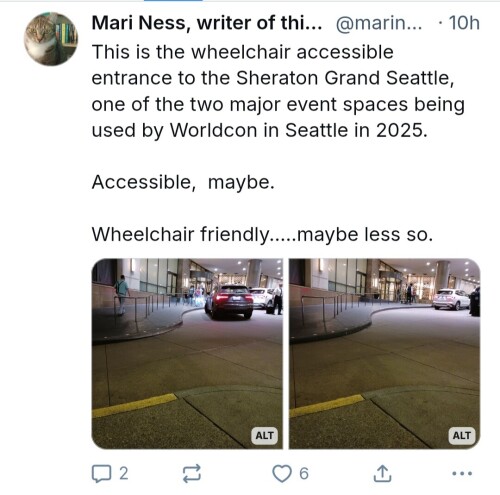The height and width of the screenshot is (495, 500).
Task: Click the handrail area in right photo
Action: pyautogui.click(x=328, y=308)
